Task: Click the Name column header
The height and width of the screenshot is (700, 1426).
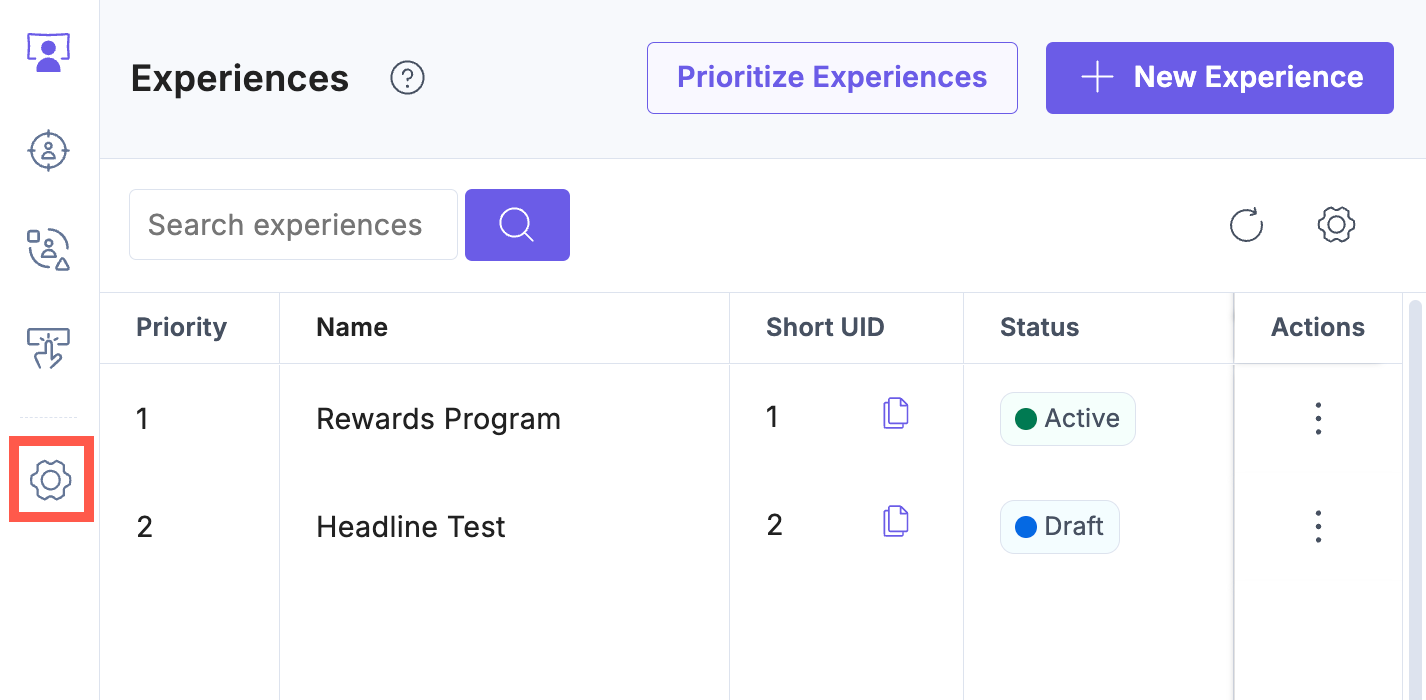Action: click(x=352, y=328)
